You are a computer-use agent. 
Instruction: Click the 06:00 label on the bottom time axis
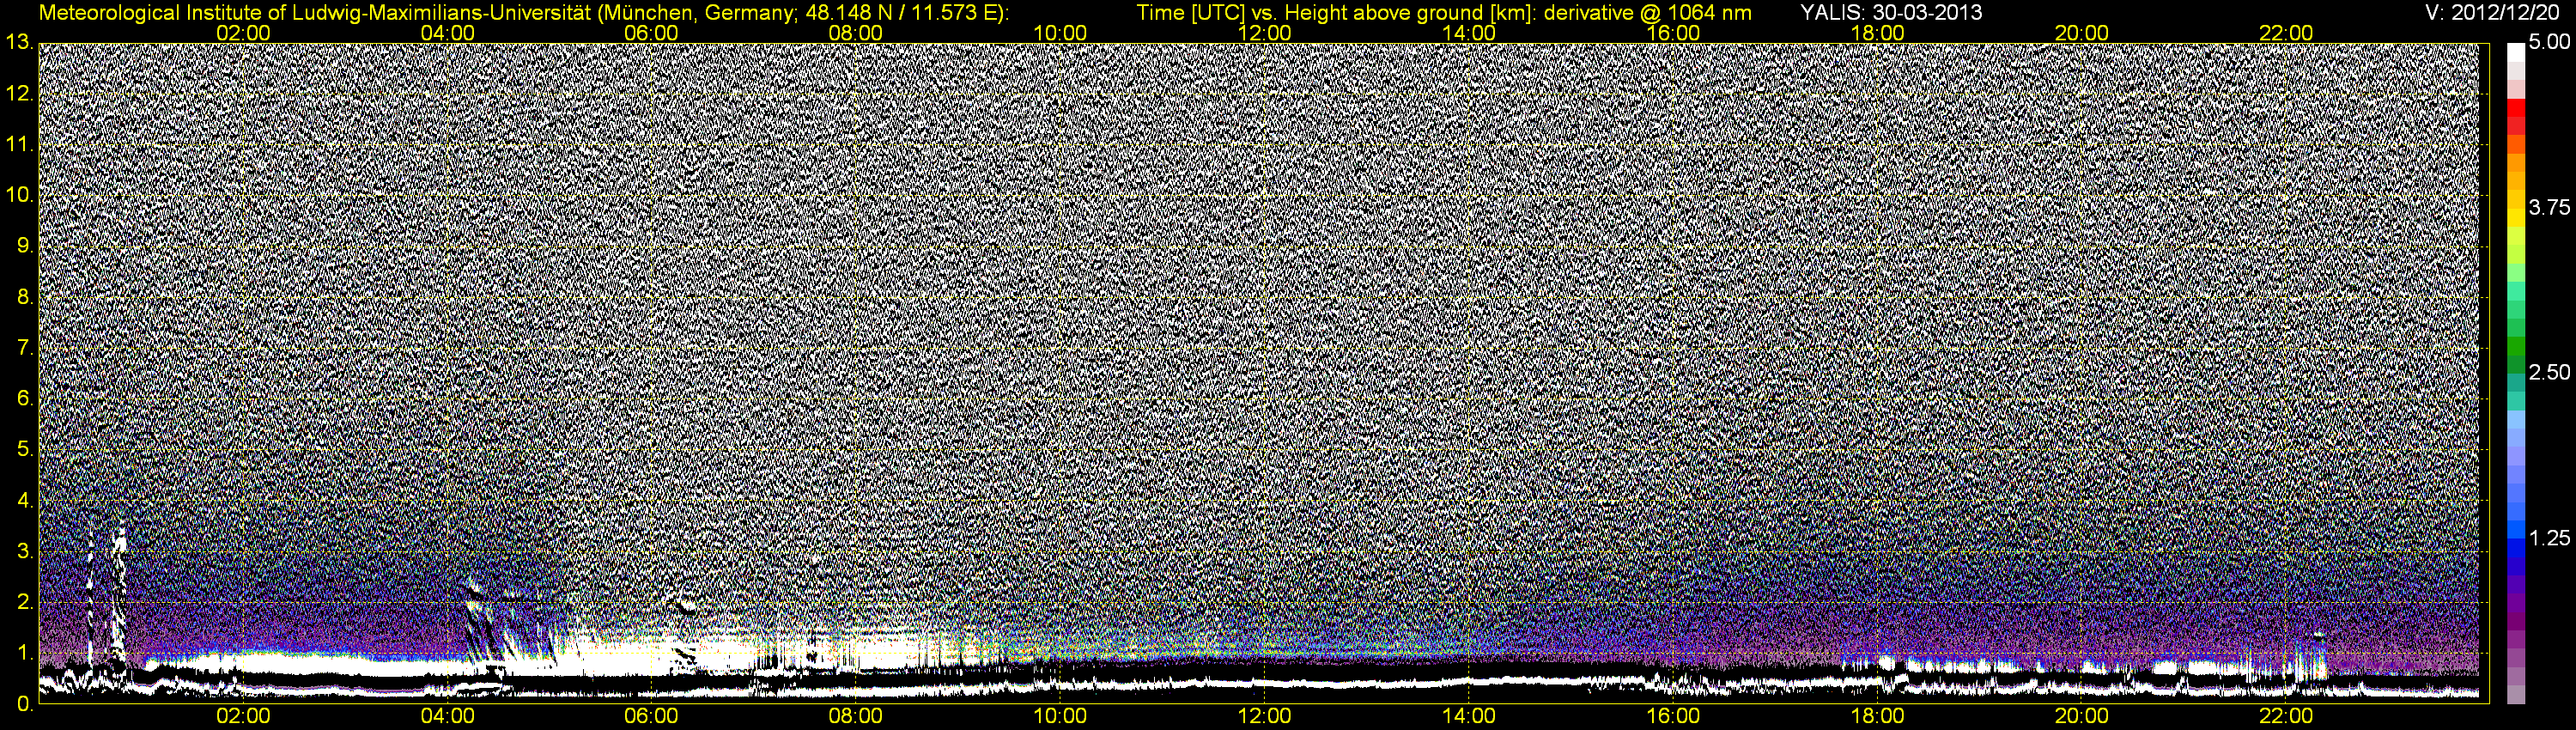pyautogui.click(x=651, y=717)
